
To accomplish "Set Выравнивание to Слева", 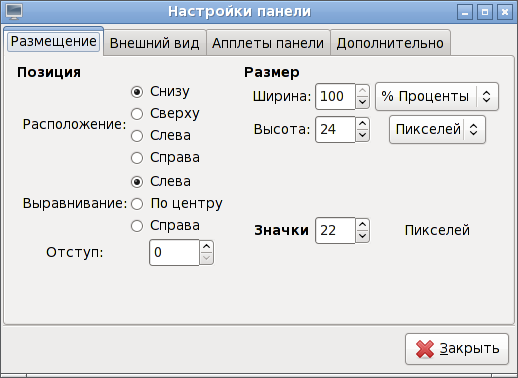I will tap(137, 182).
